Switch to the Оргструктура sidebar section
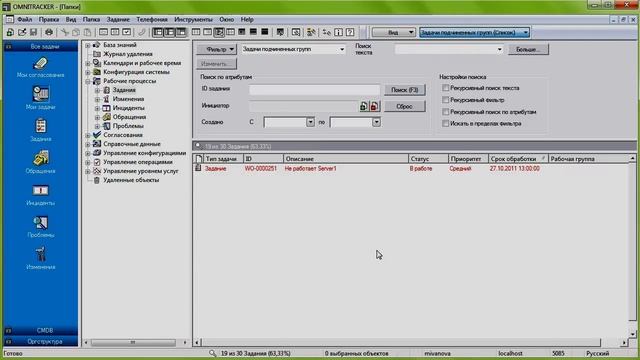Viewport: 640px width, 360px height. (40, 341)
